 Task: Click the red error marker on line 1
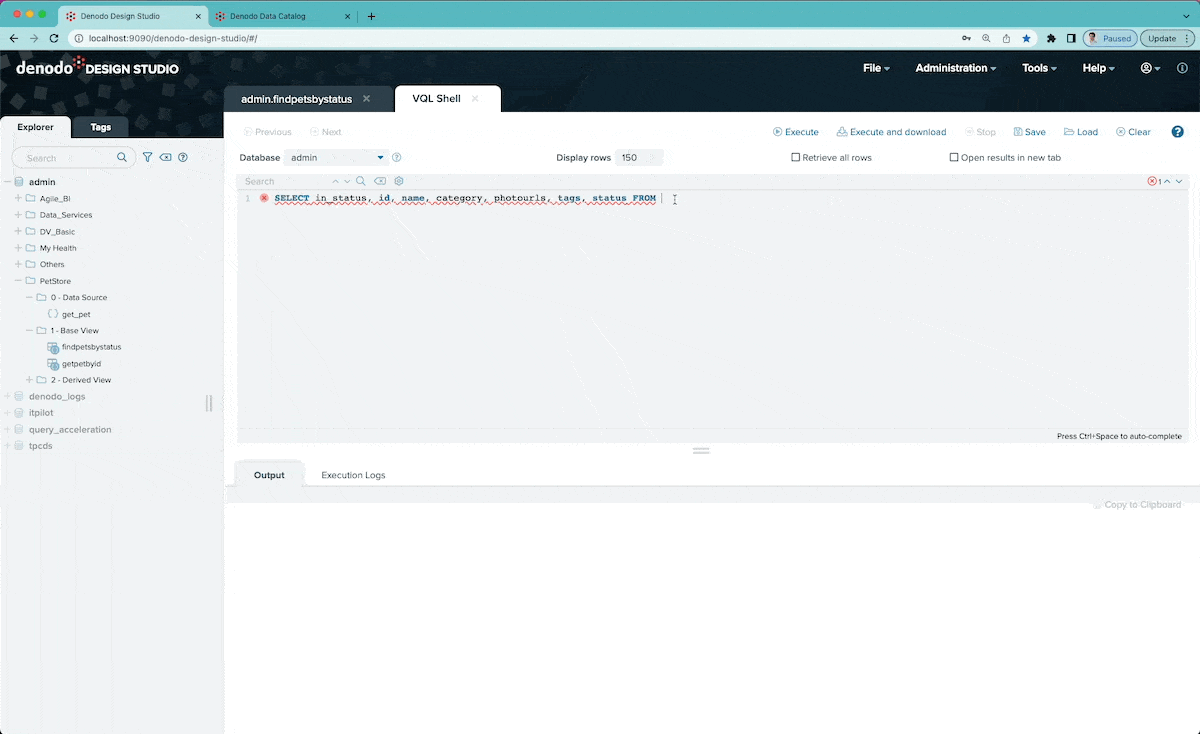click(264, 198)
